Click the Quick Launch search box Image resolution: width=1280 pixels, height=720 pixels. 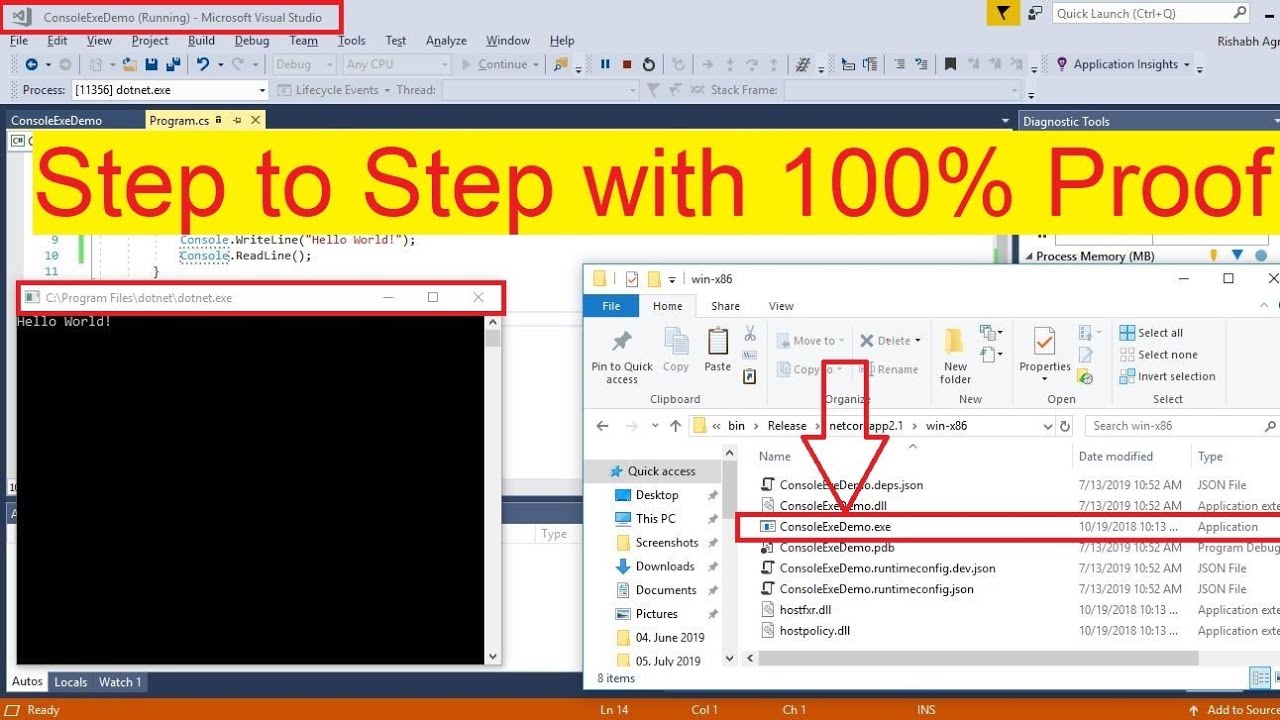[x=1151, y=13]
